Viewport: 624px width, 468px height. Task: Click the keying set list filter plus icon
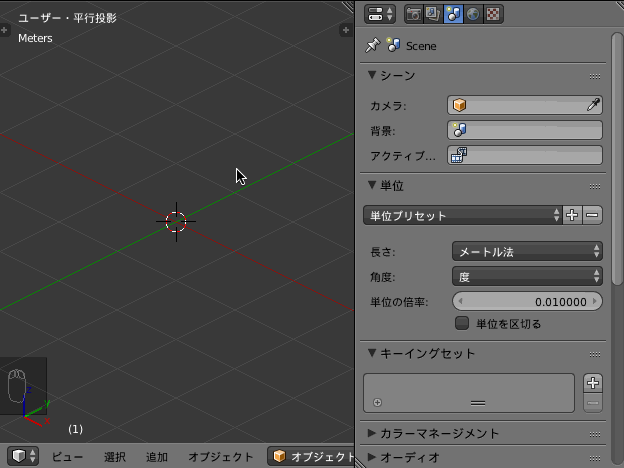pos(377,402)
